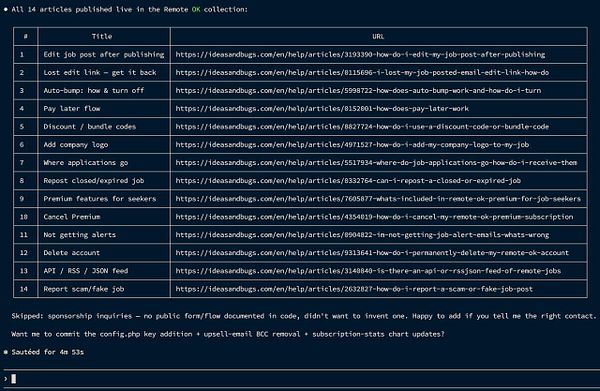Image resolution: width=600 pixels, height=391 pixels.
Task: Click row number 10 in the table
Action: pos(24,217)
